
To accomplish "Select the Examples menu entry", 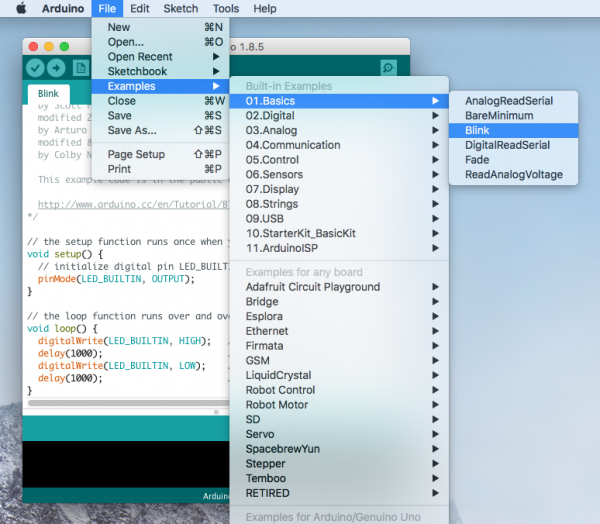I will 160,86.
